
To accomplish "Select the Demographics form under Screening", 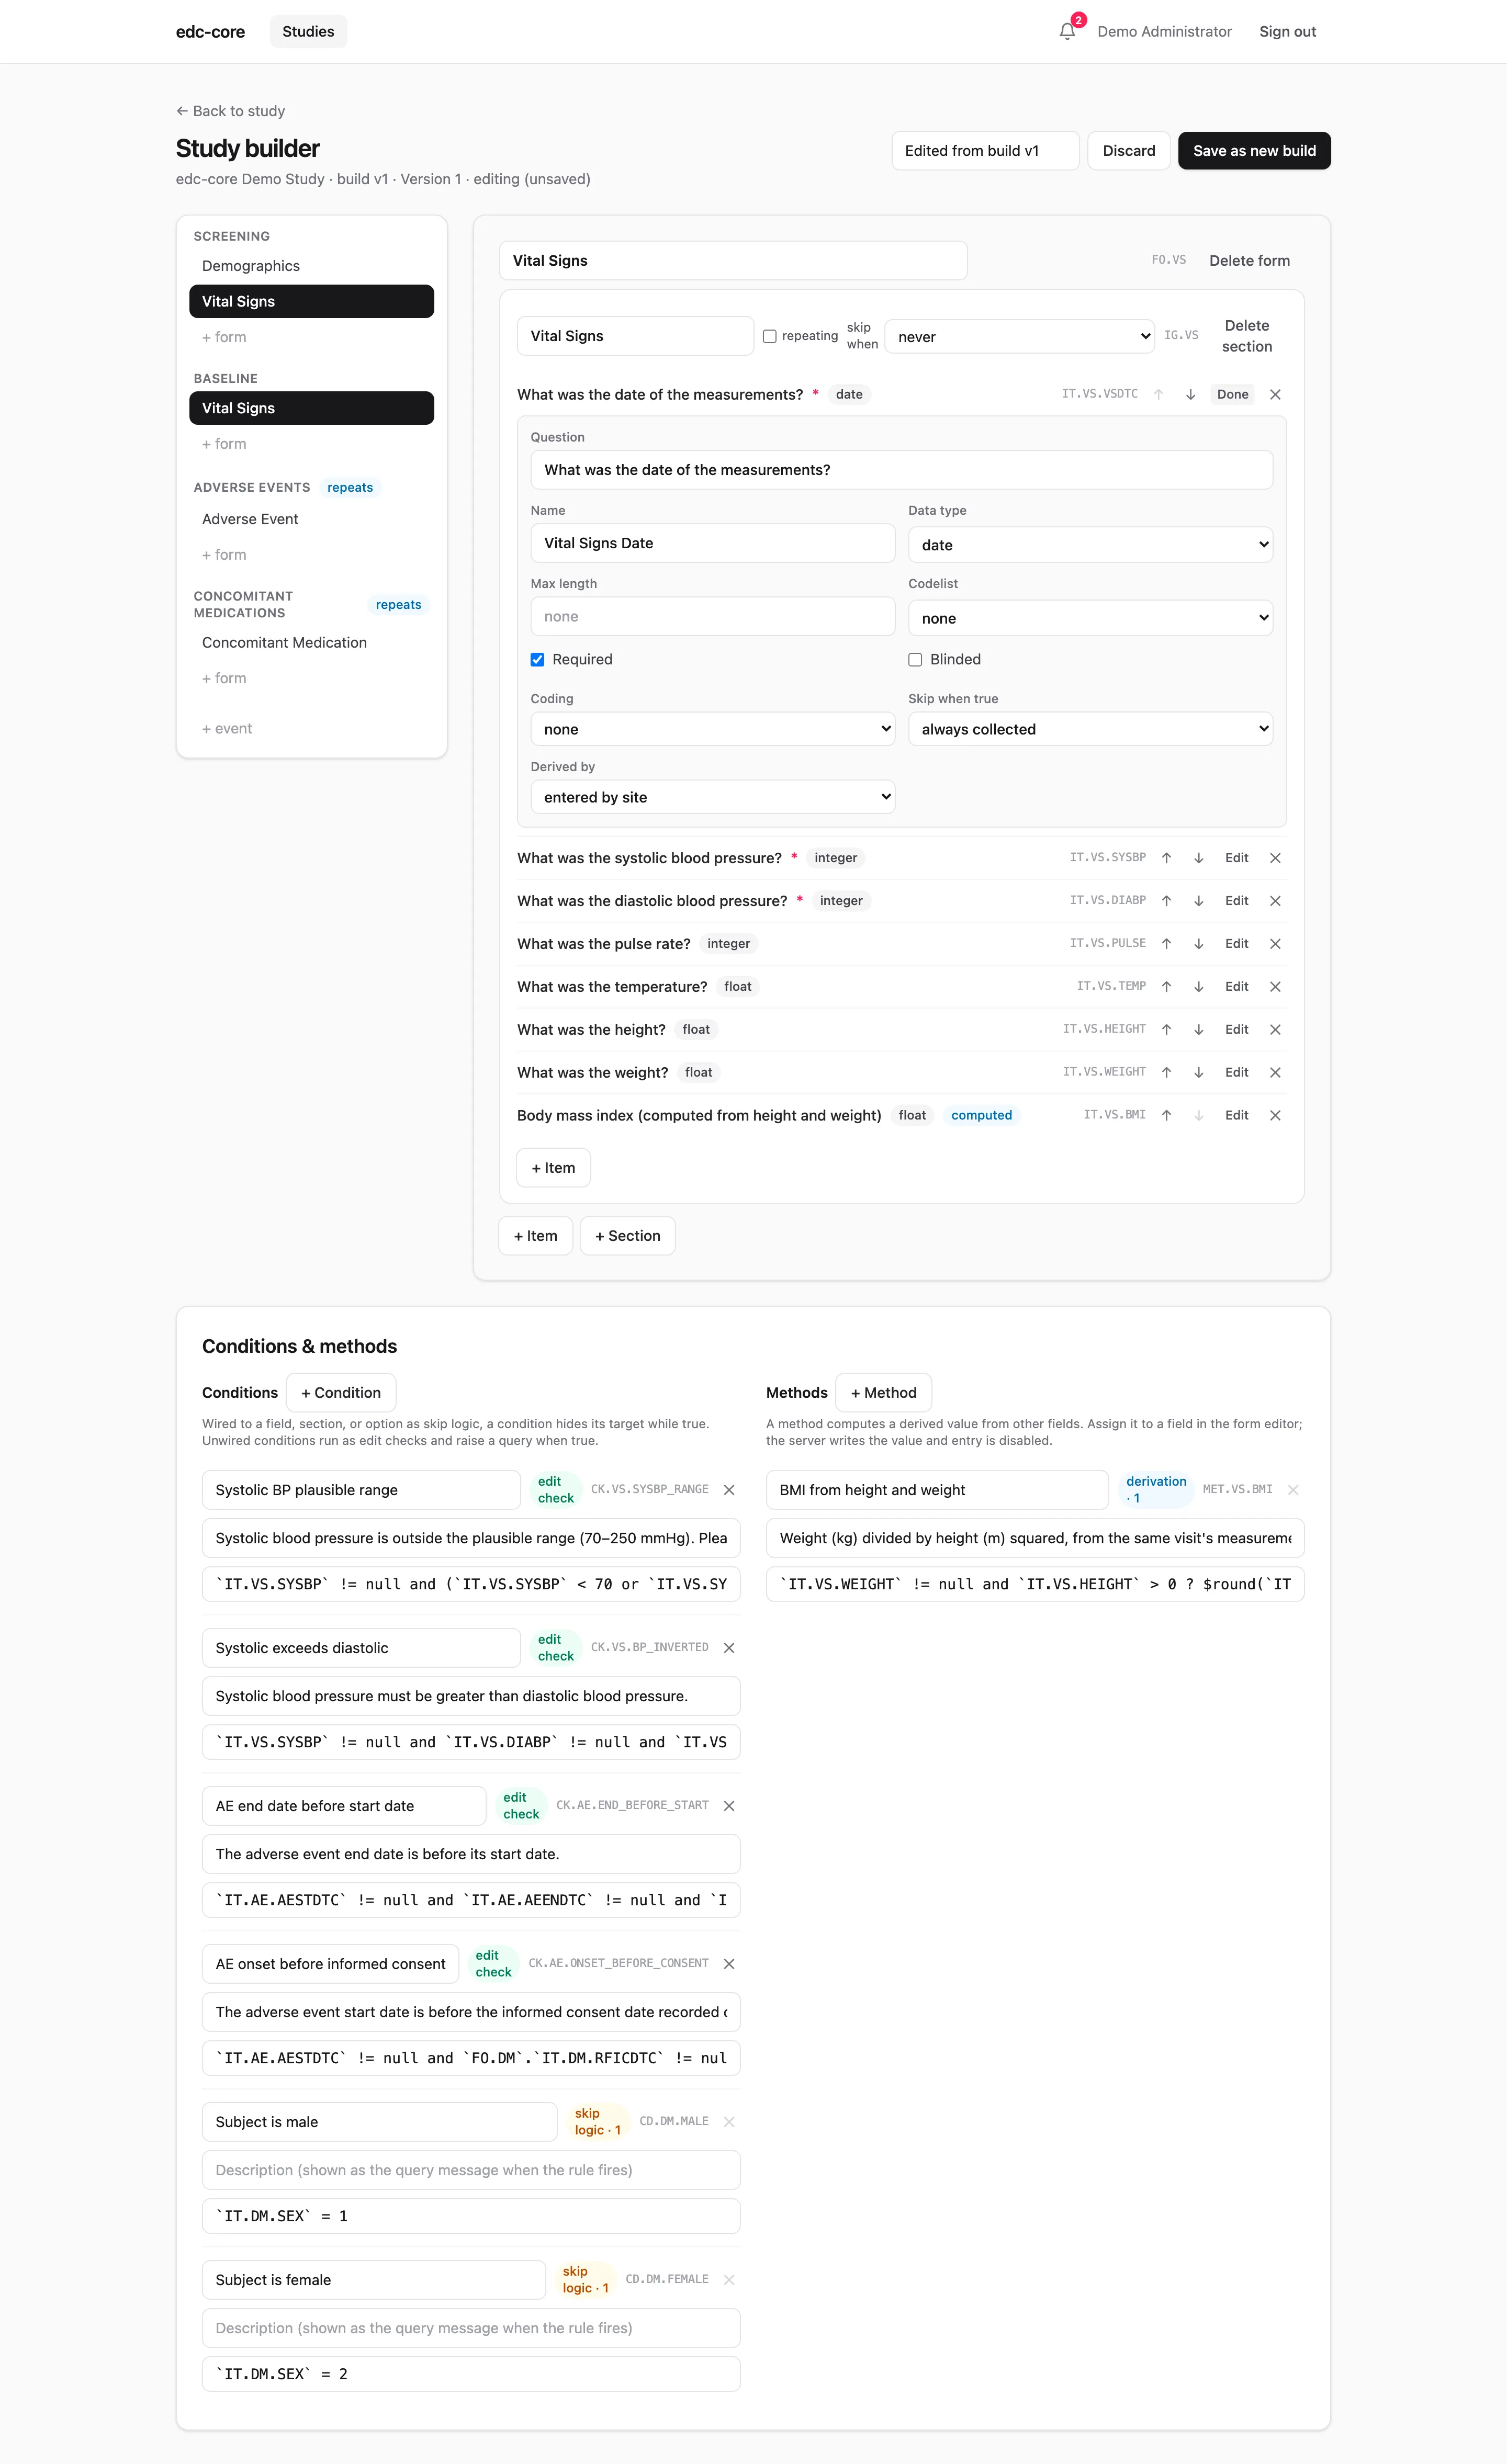I will click(x=311, y=266).
